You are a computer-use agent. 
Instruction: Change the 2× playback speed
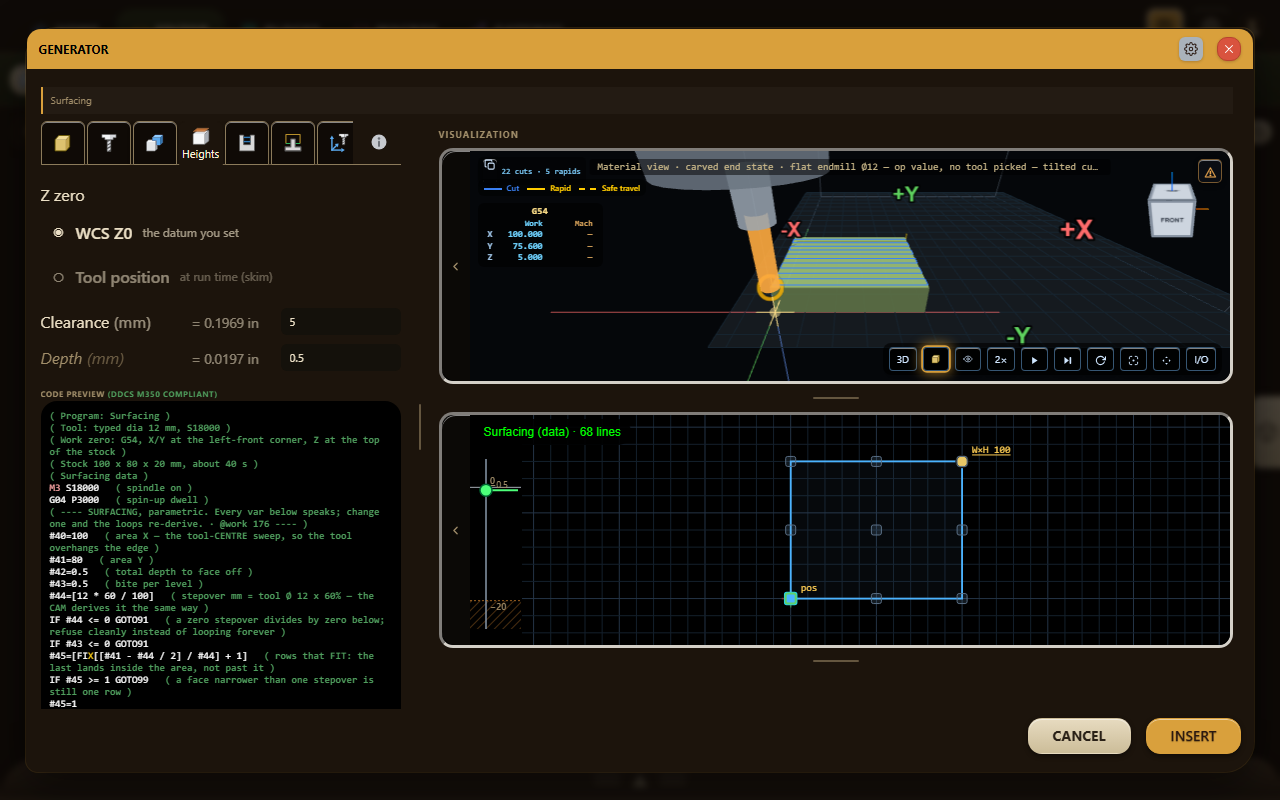coord(1001,359)
